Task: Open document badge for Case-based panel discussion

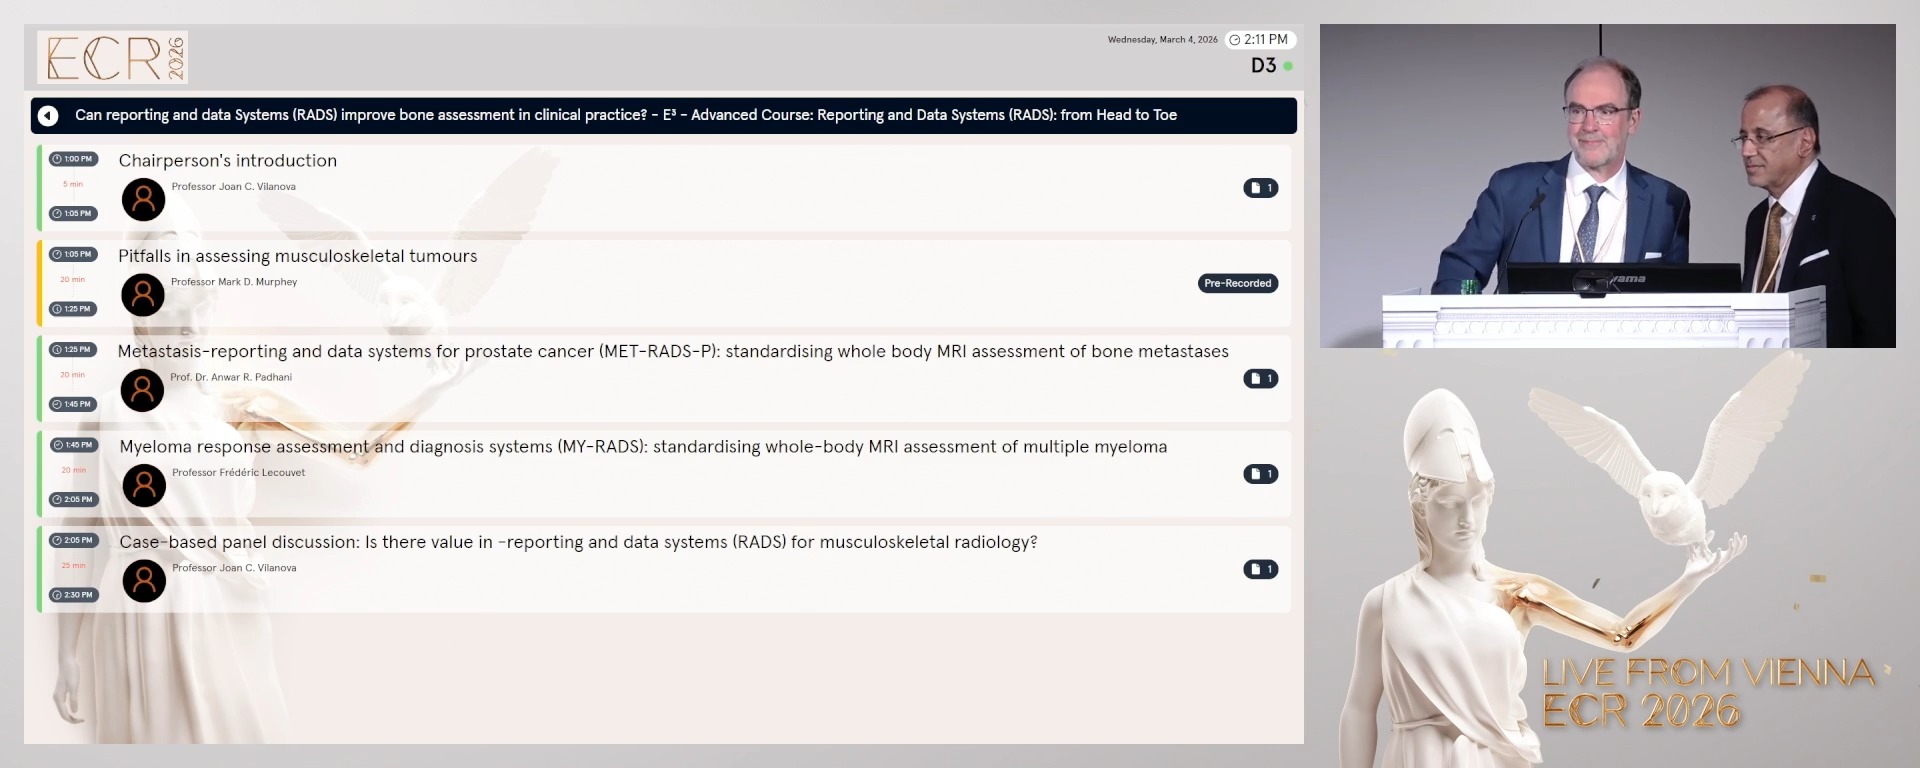Action: 1260,569
